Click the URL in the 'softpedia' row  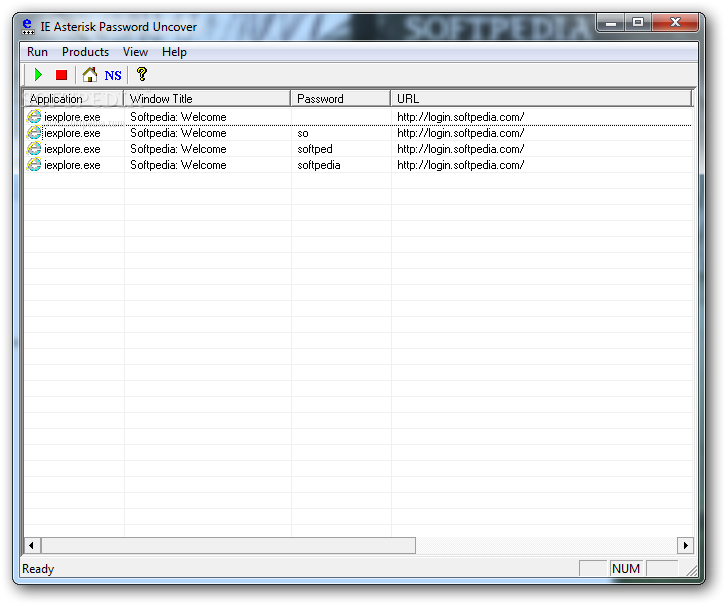[460, 165]
